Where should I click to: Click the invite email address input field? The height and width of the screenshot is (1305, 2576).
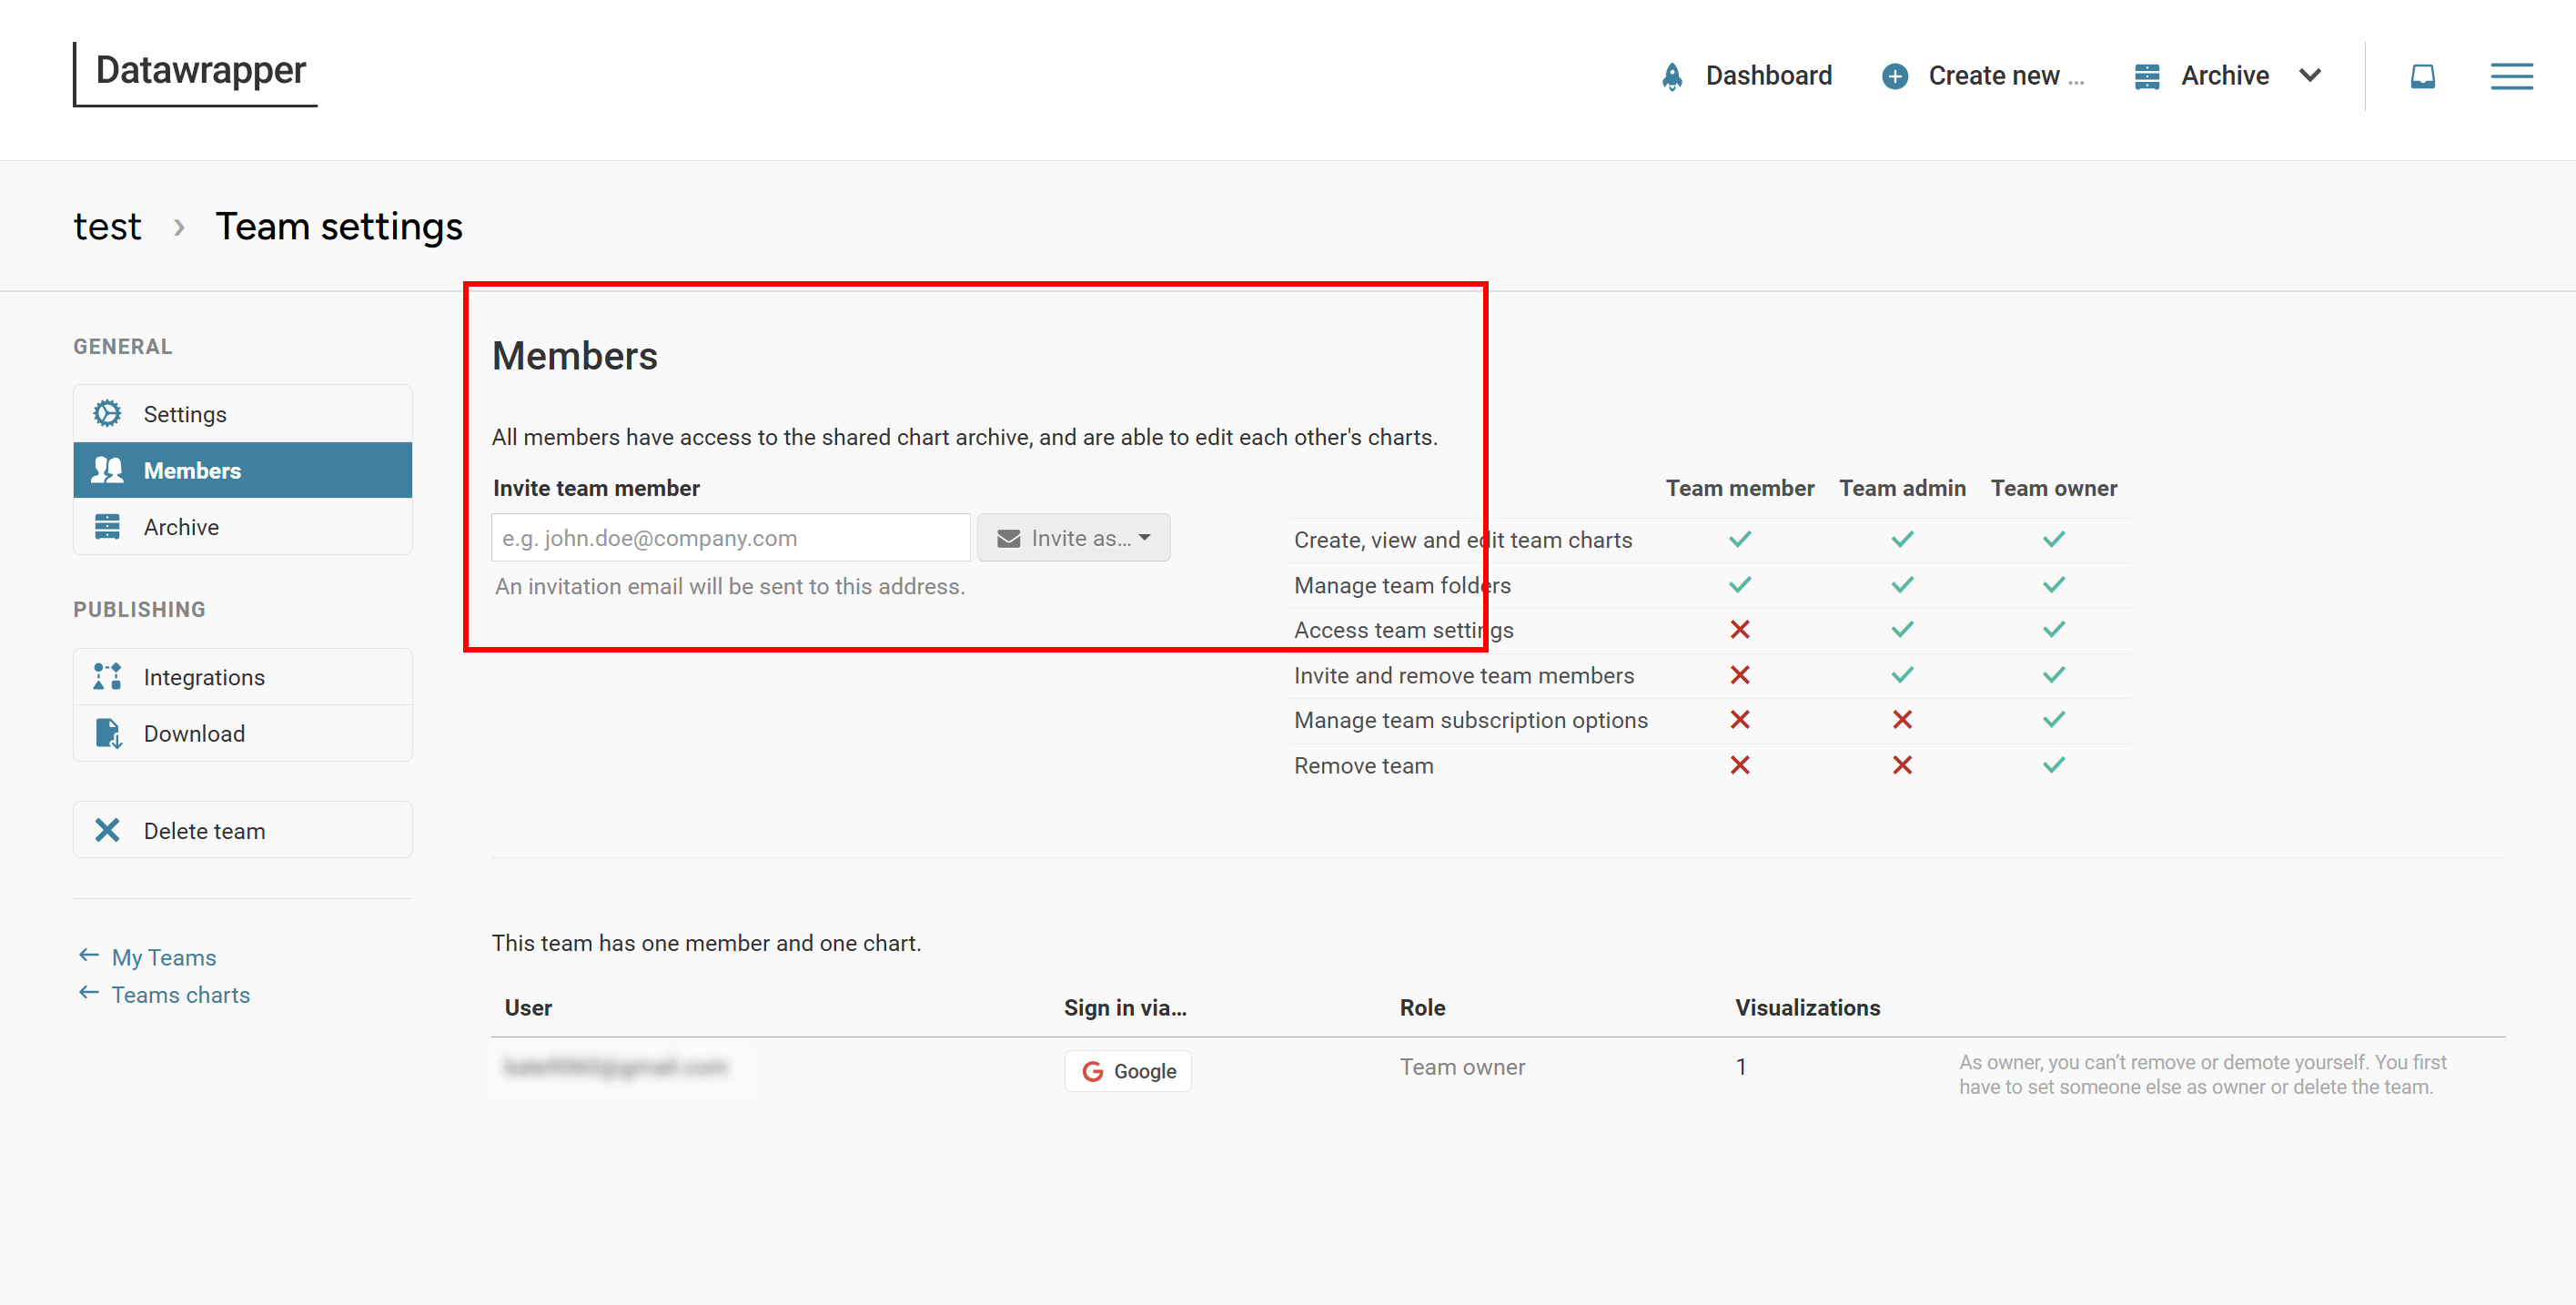pyautogui.click(x=730, y=538)
